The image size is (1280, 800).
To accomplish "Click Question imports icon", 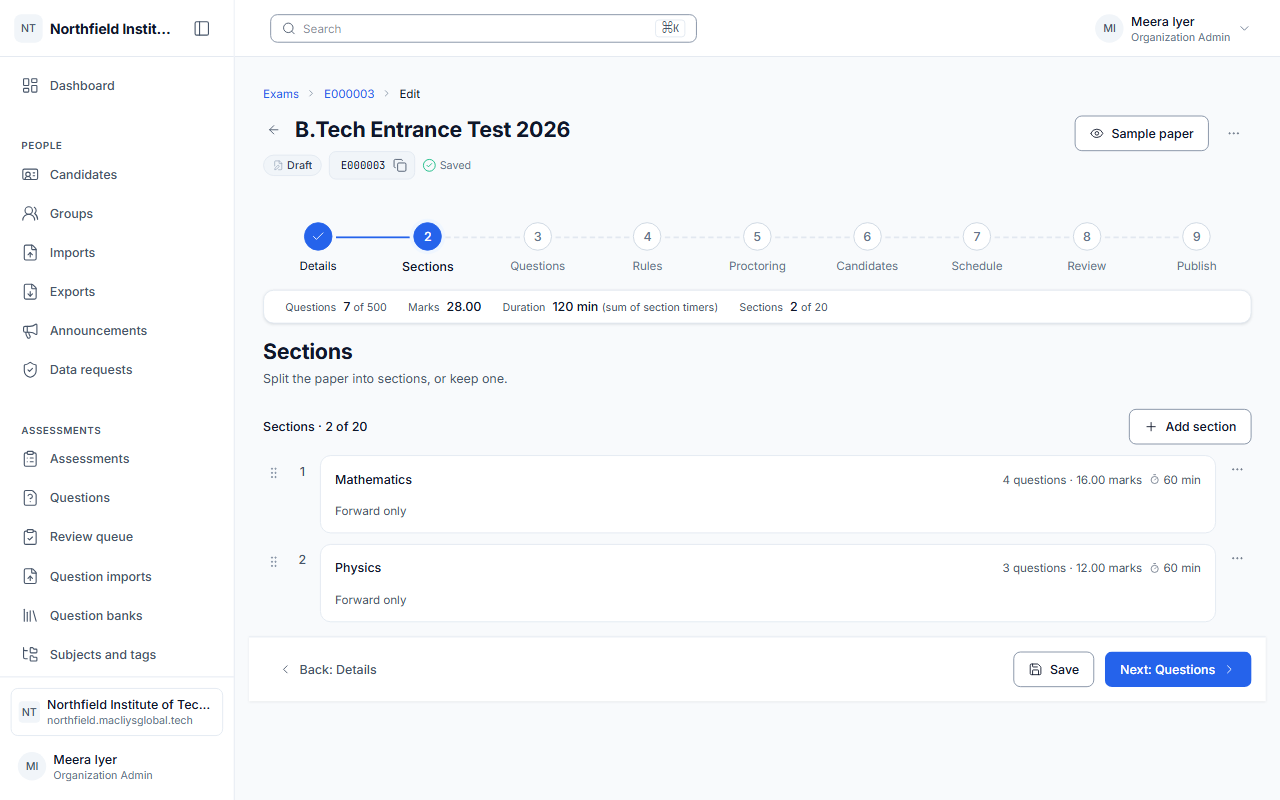I will point(30,577).
